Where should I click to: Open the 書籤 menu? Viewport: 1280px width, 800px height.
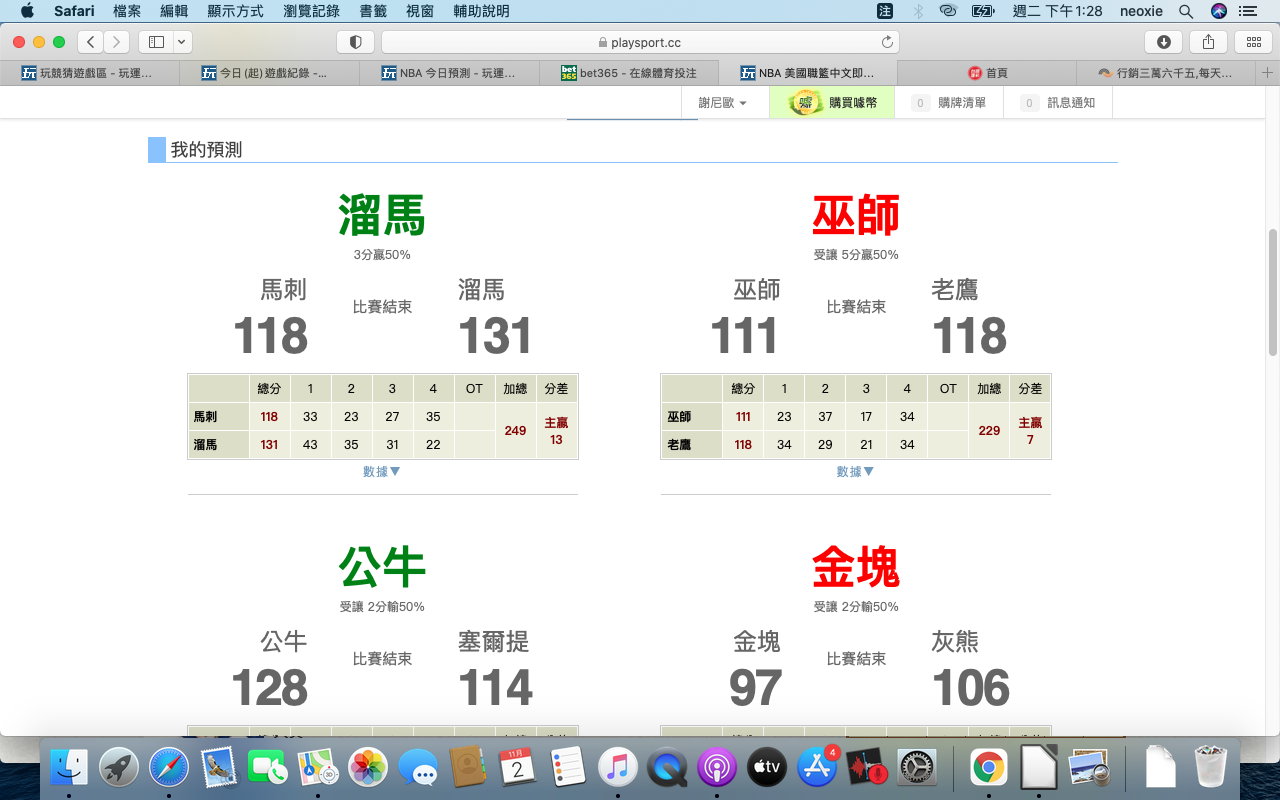pos(373,11)
